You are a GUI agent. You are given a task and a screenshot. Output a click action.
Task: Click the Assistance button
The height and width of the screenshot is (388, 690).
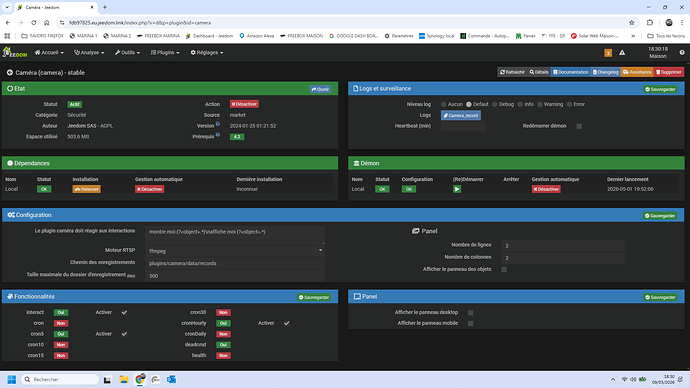pyautogui.click(x=637, y=72)
